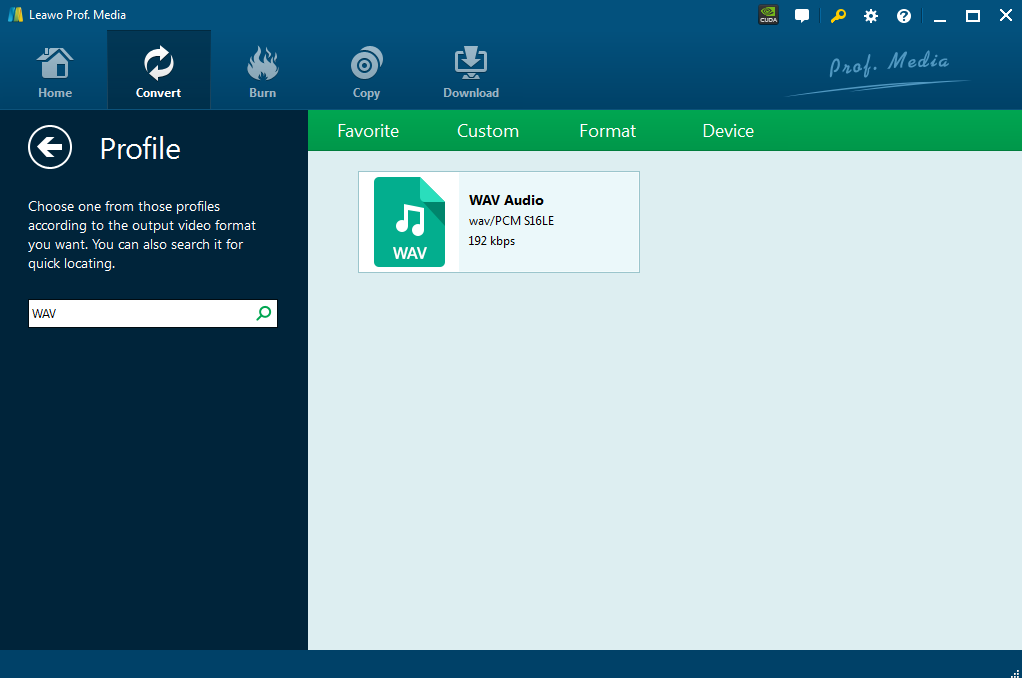Viewport: 1022px width, 678px height.
Task: Open the Copy disc module
Action: (366, 72)
